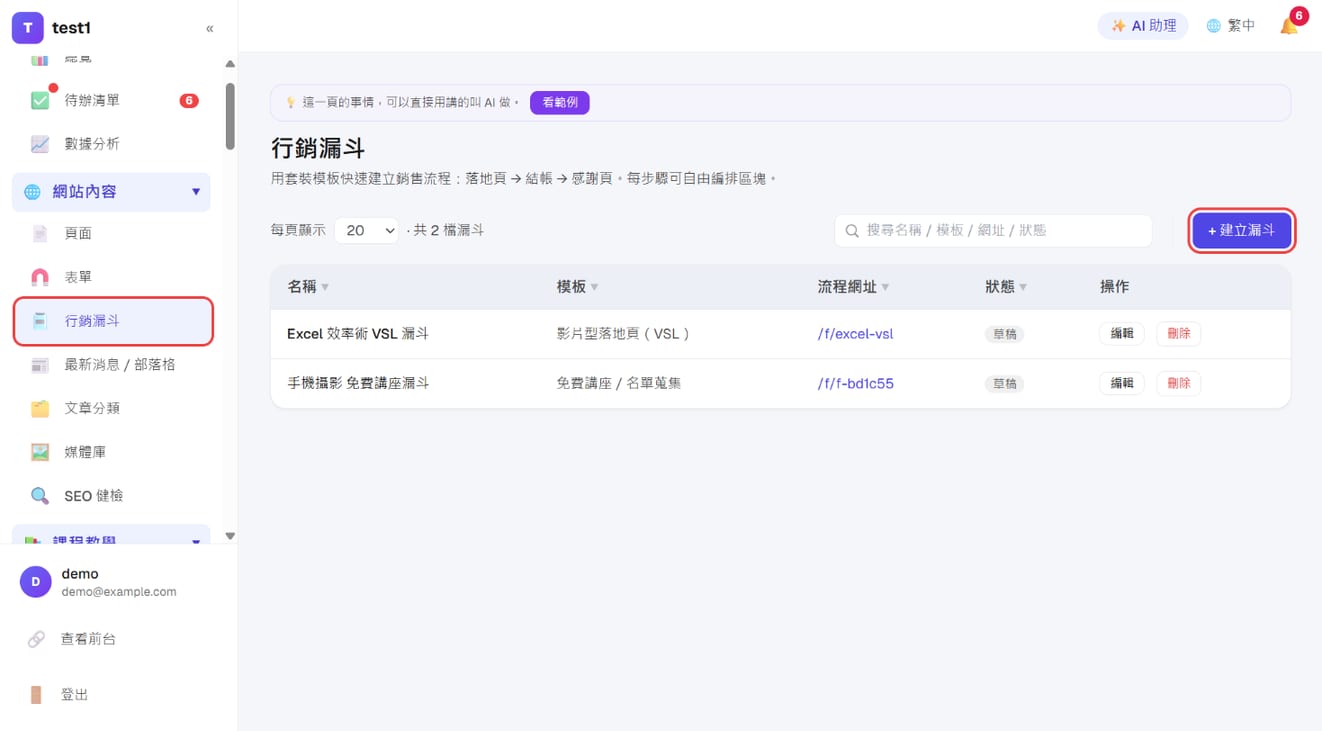Viewport: 1322px width, 731px height.
Task: Edit the 手機攝影 免費講座漏斗 row
Action: click(1122, 383)
